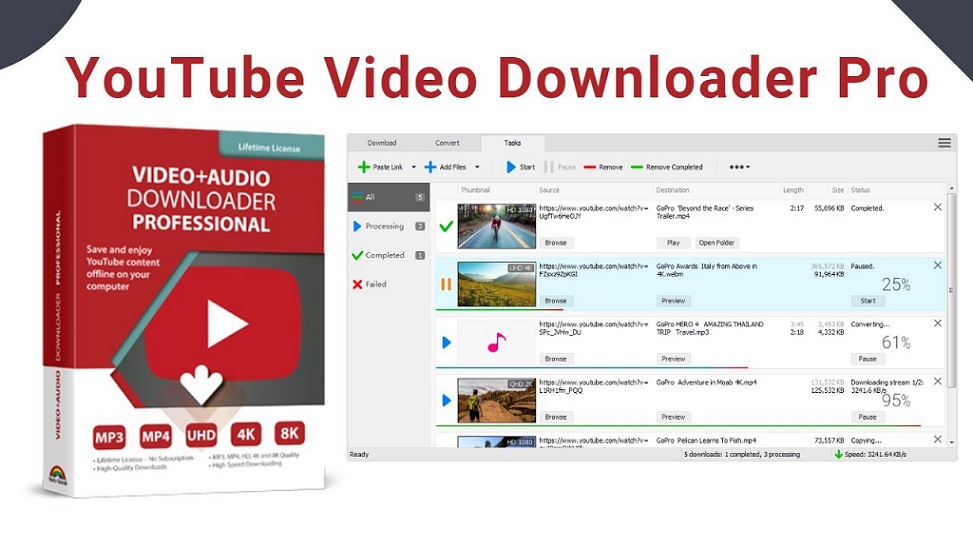Sort by the Thumbnail column header
Image resolution: width=973 pixels, height=548 pixels.
pos(475,190)
